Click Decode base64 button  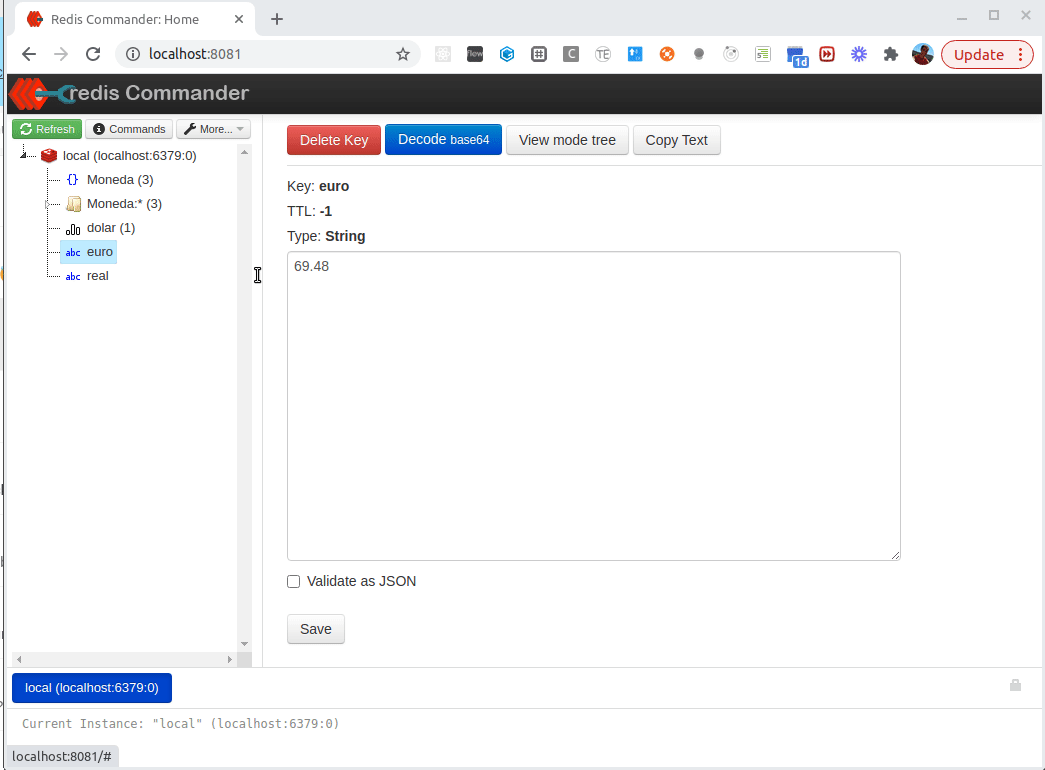pyautogui.click(x=443, y=140)
